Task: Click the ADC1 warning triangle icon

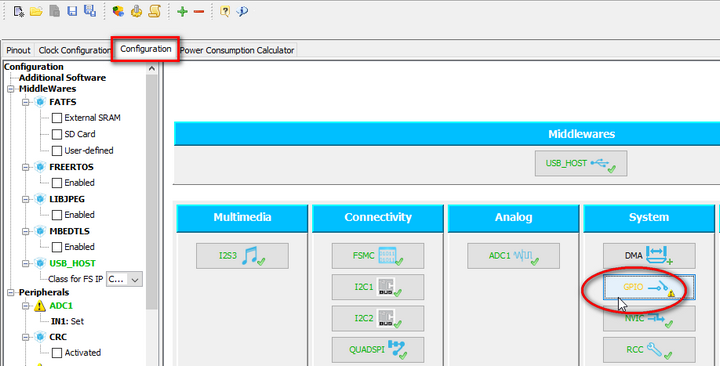Action: click(40, 305)
